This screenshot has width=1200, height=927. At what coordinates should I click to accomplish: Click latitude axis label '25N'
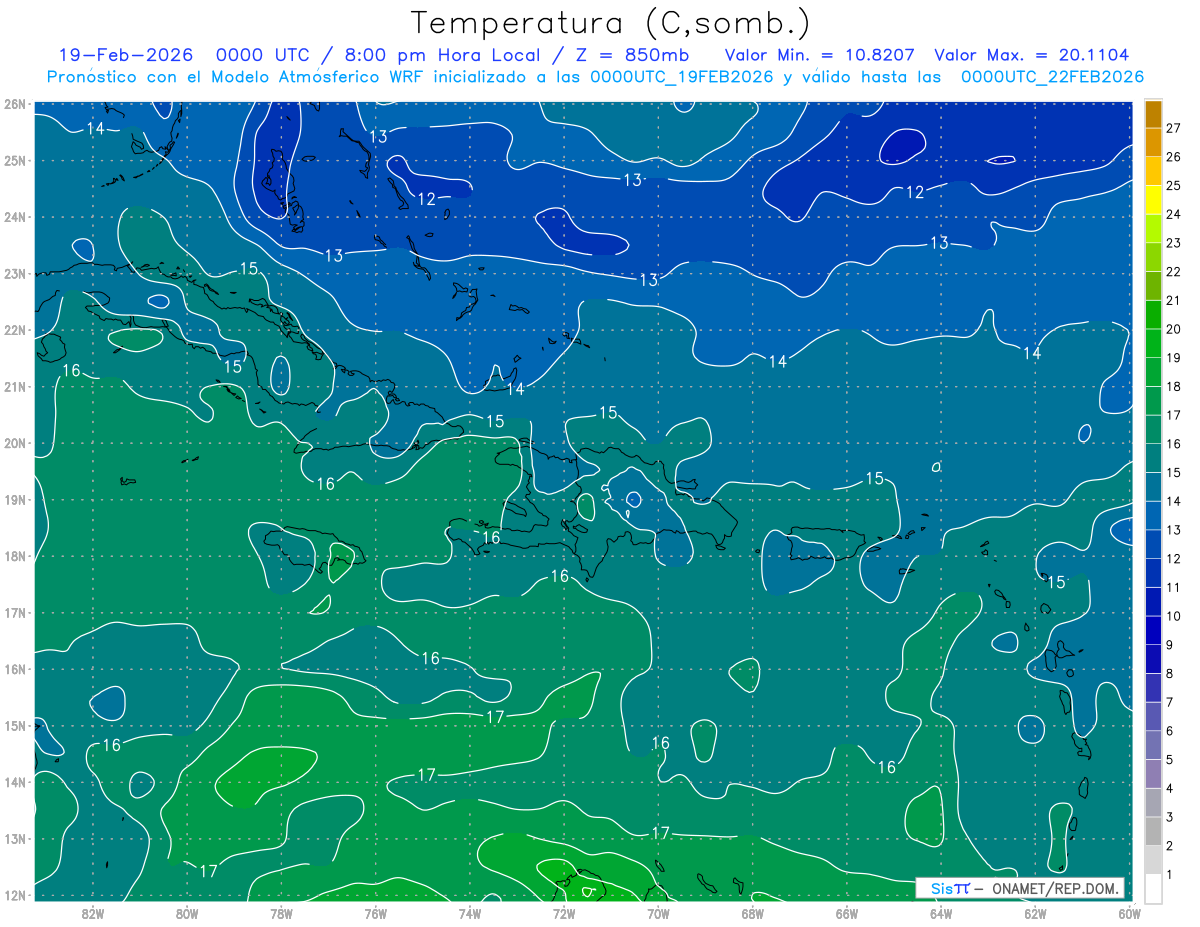click(x=15, y=160)
